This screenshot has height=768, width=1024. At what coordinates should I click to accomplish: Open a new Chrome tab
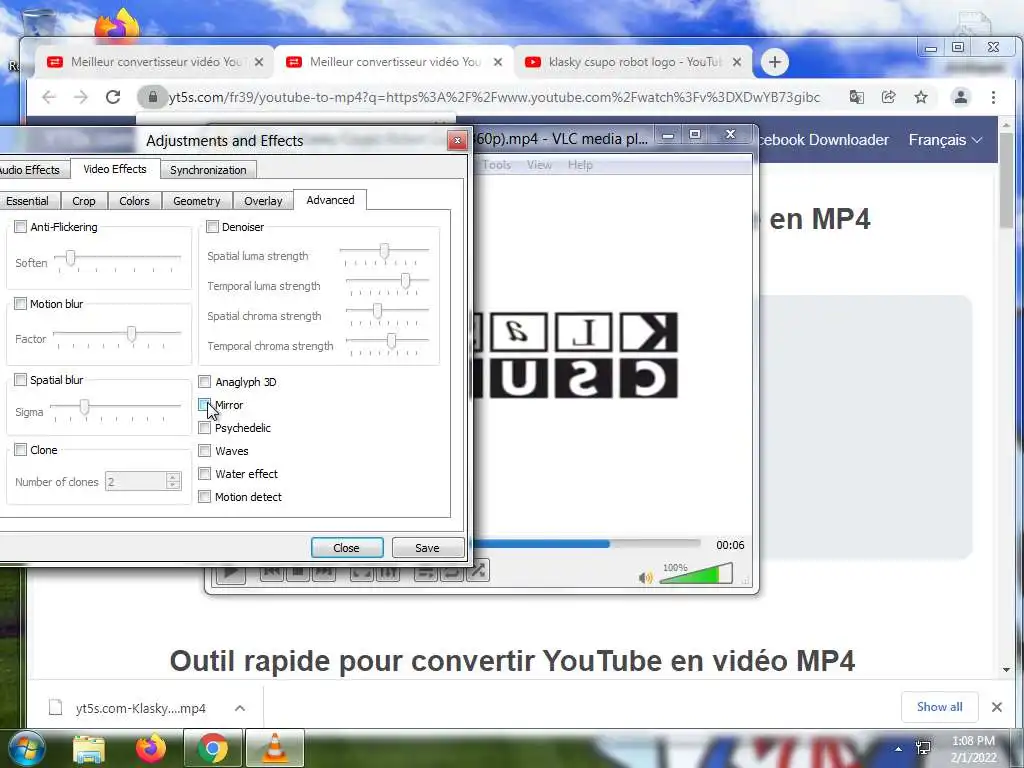coord(775,62)
